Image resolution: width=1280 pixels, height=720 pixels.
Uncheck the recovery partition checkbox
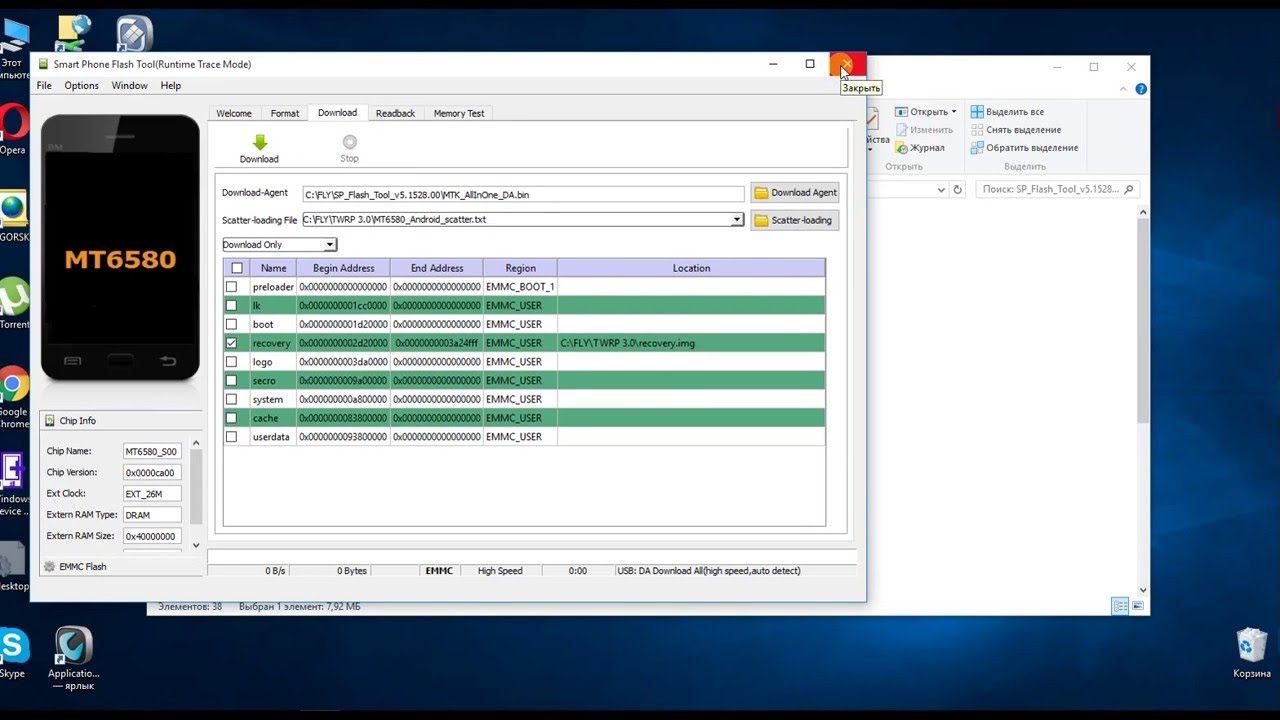click(231, 343)
